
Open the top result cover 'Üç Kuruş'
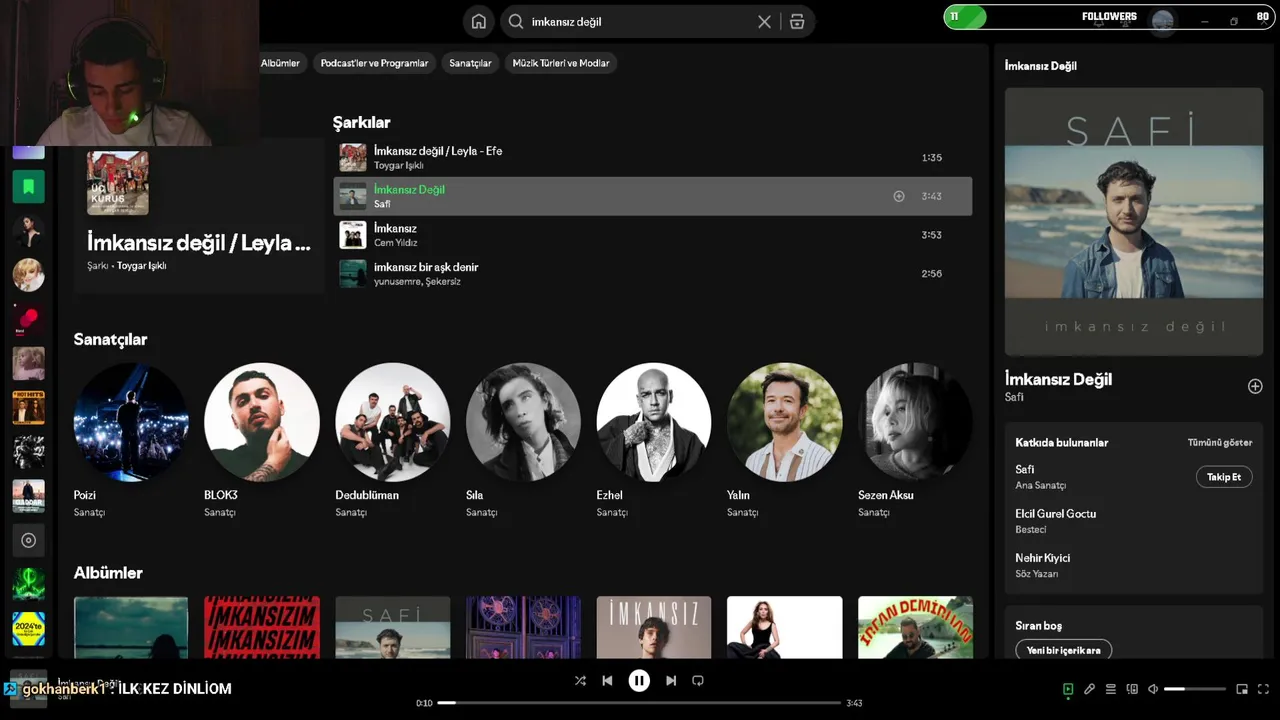118,183
